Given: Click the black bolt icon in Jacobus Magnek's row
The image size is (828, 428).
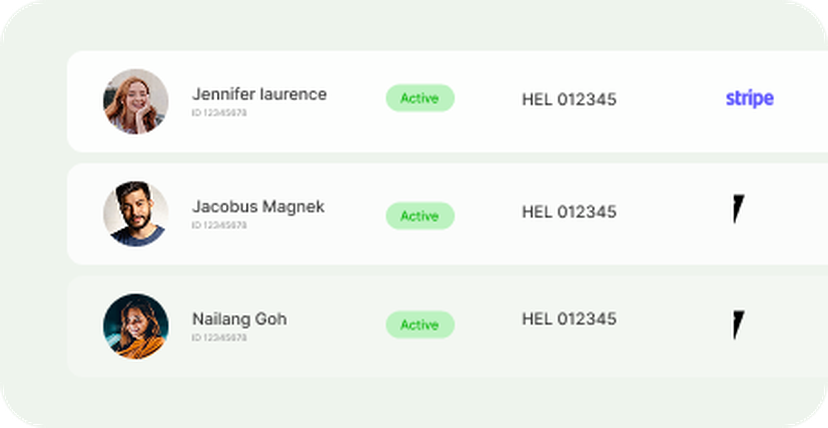Looking at the screenshot, I should point(738,210).
